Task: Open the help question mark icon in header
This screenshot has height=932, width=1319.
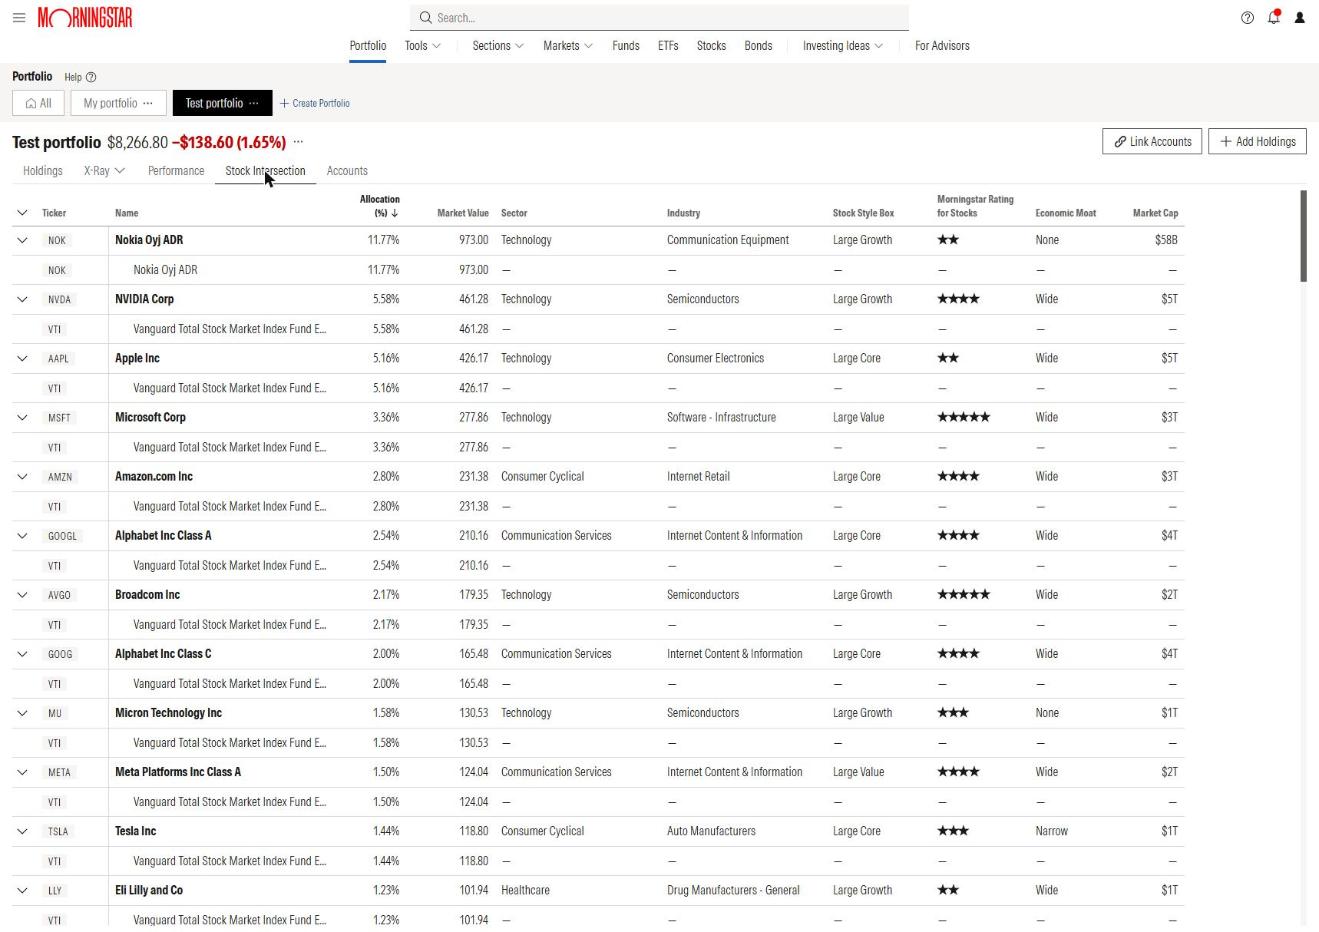Action: 1247,18
